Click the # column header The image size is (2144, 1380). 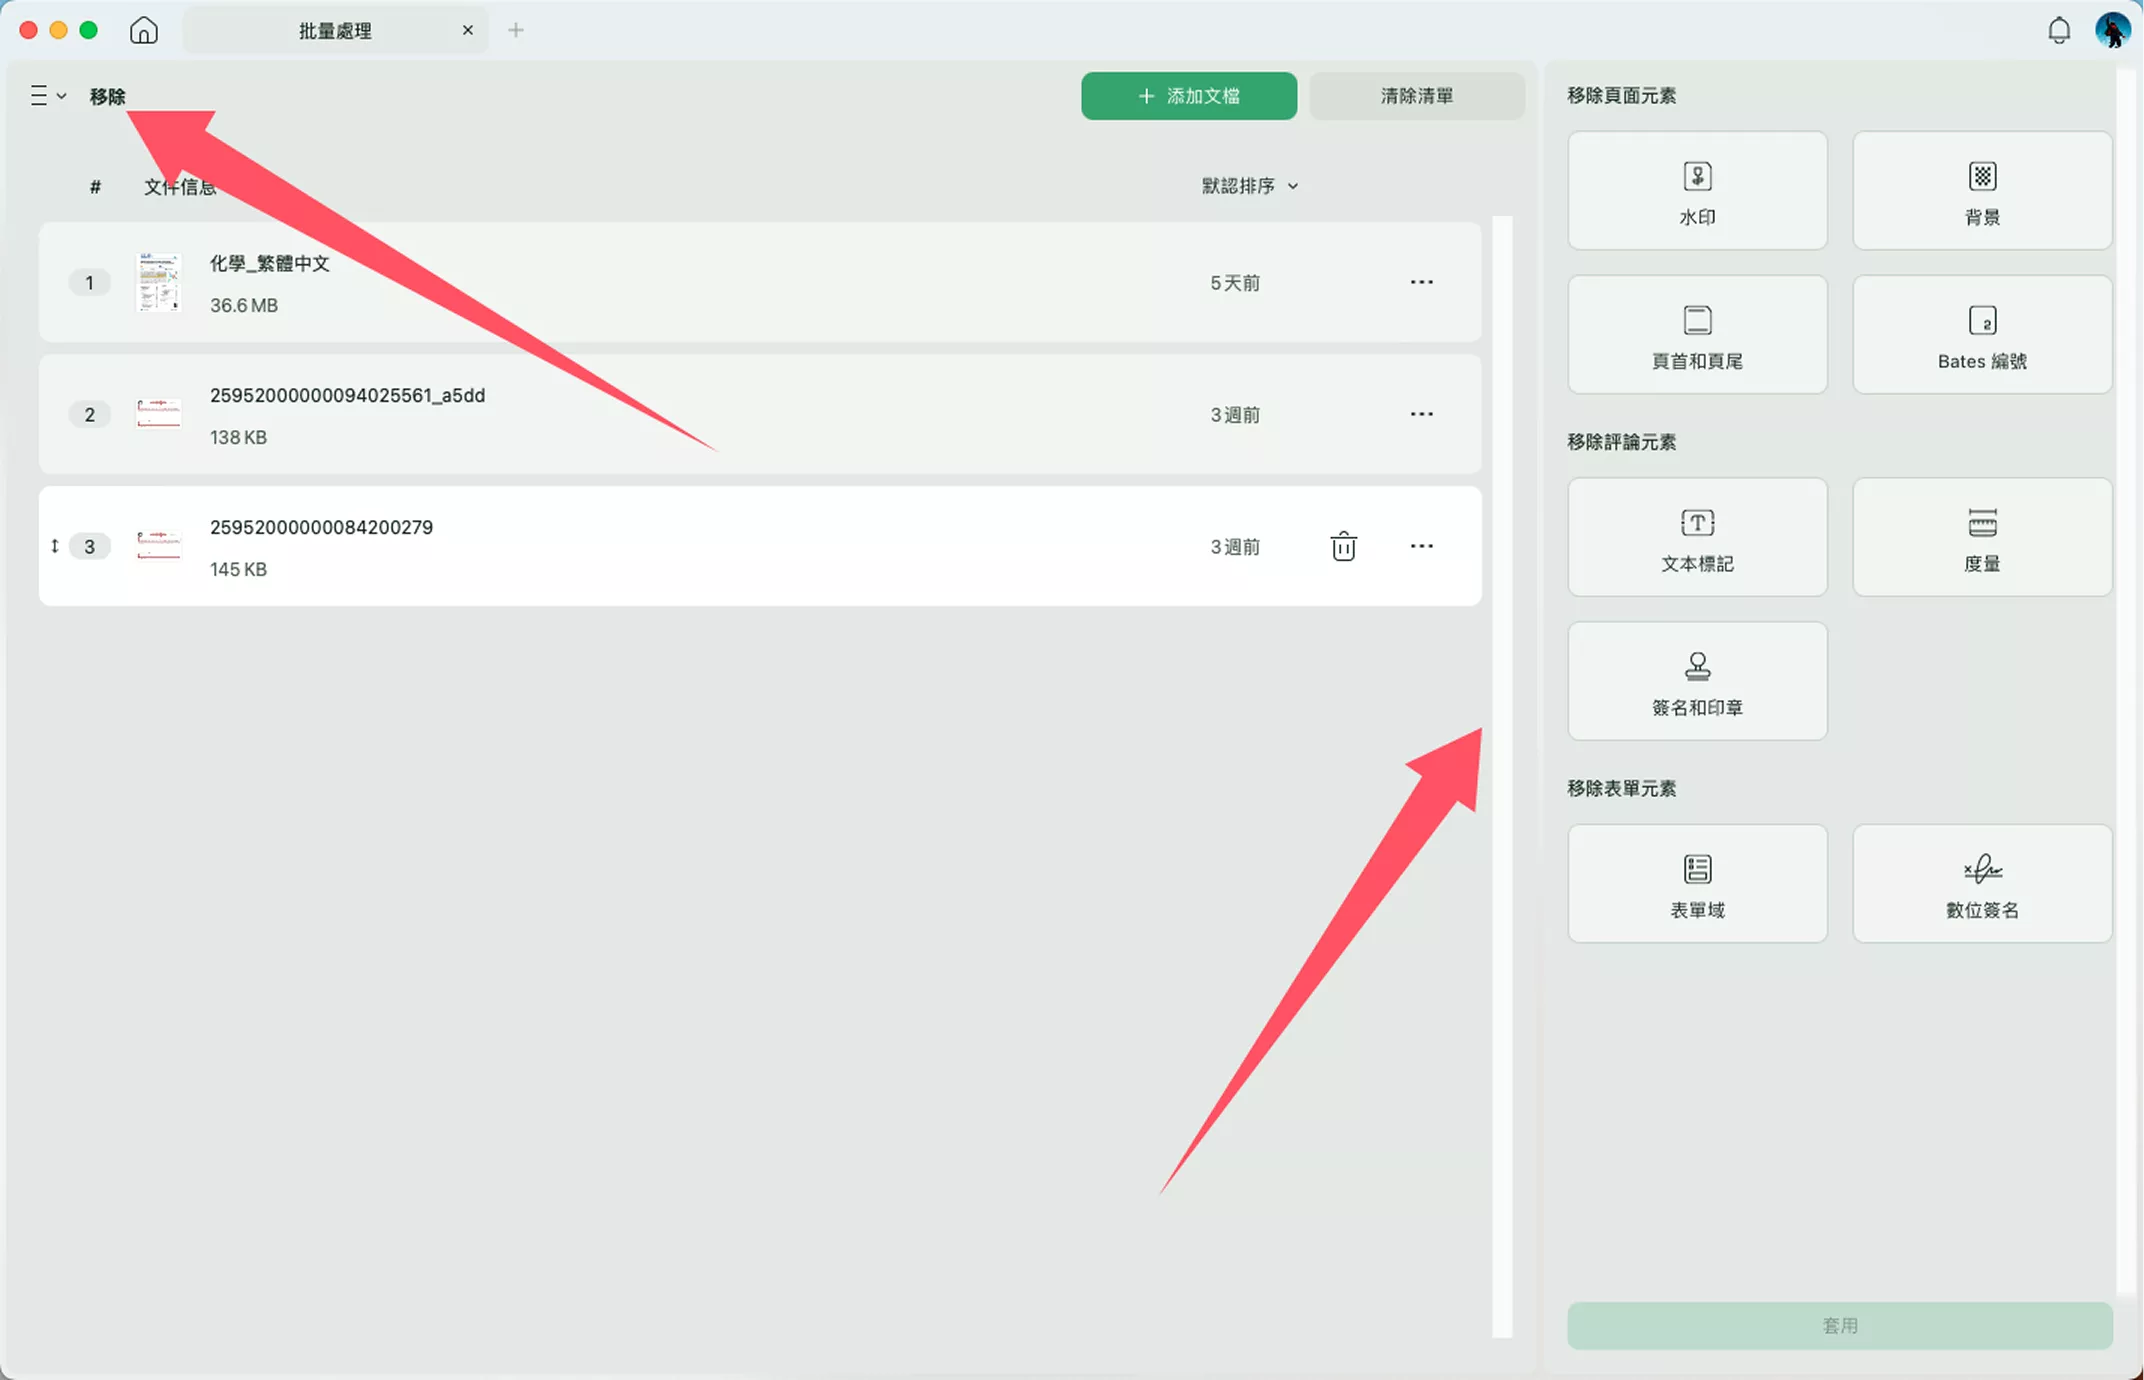coord(95,186)
